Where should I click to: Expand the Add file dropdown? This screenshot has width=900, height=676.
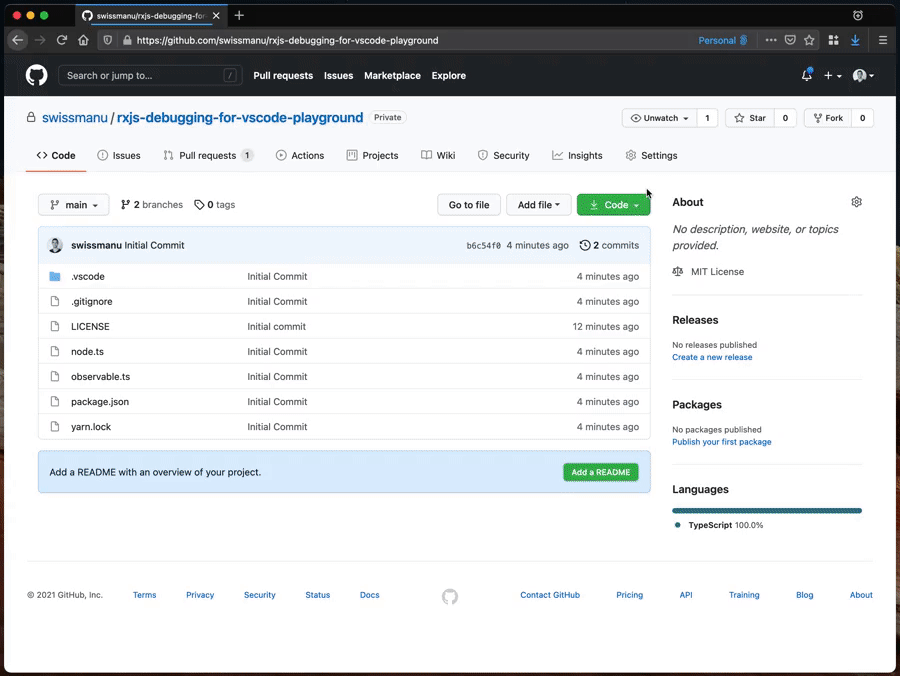[538, 205]
